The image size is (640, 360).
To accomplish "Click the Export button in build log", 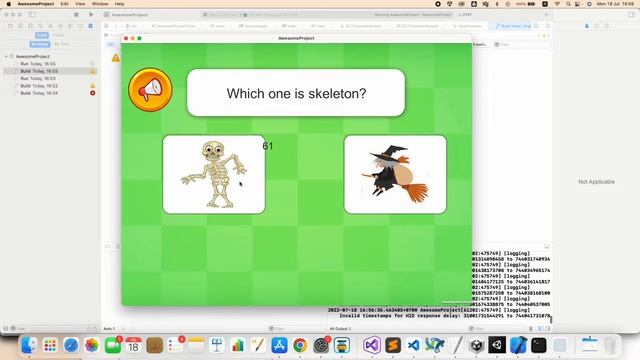I will pyautogui.click(x=480, y=44).
